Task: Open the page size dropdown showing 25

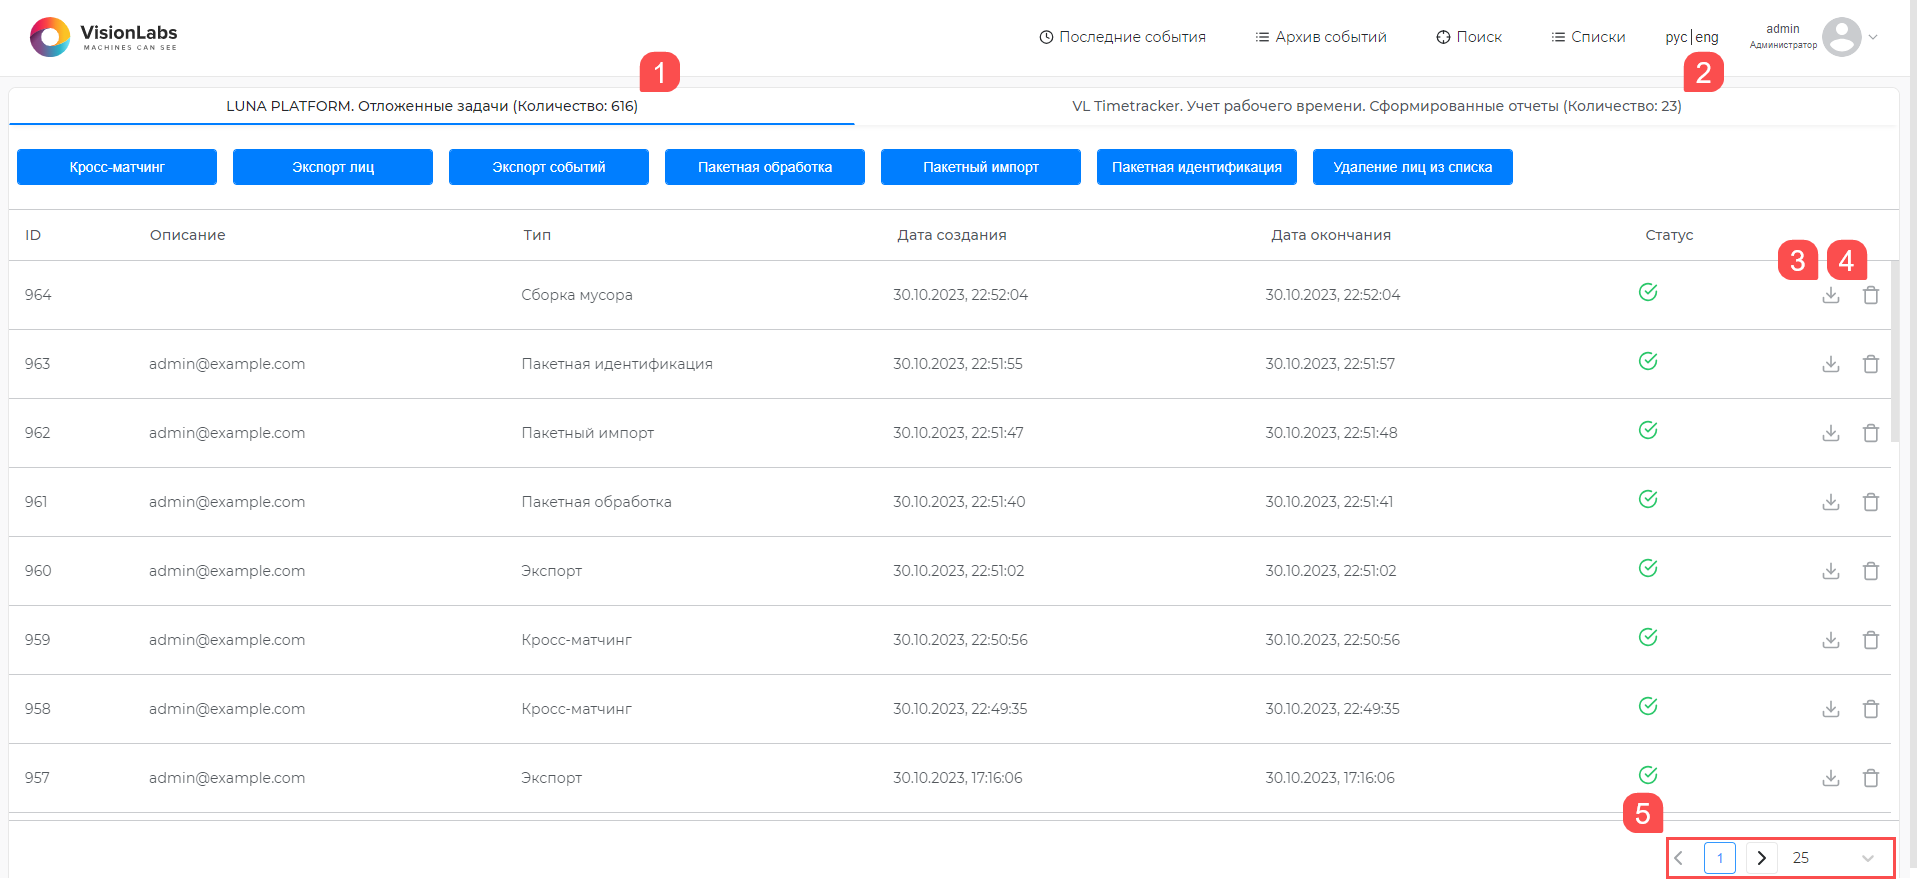Action: pos(1832,858)
